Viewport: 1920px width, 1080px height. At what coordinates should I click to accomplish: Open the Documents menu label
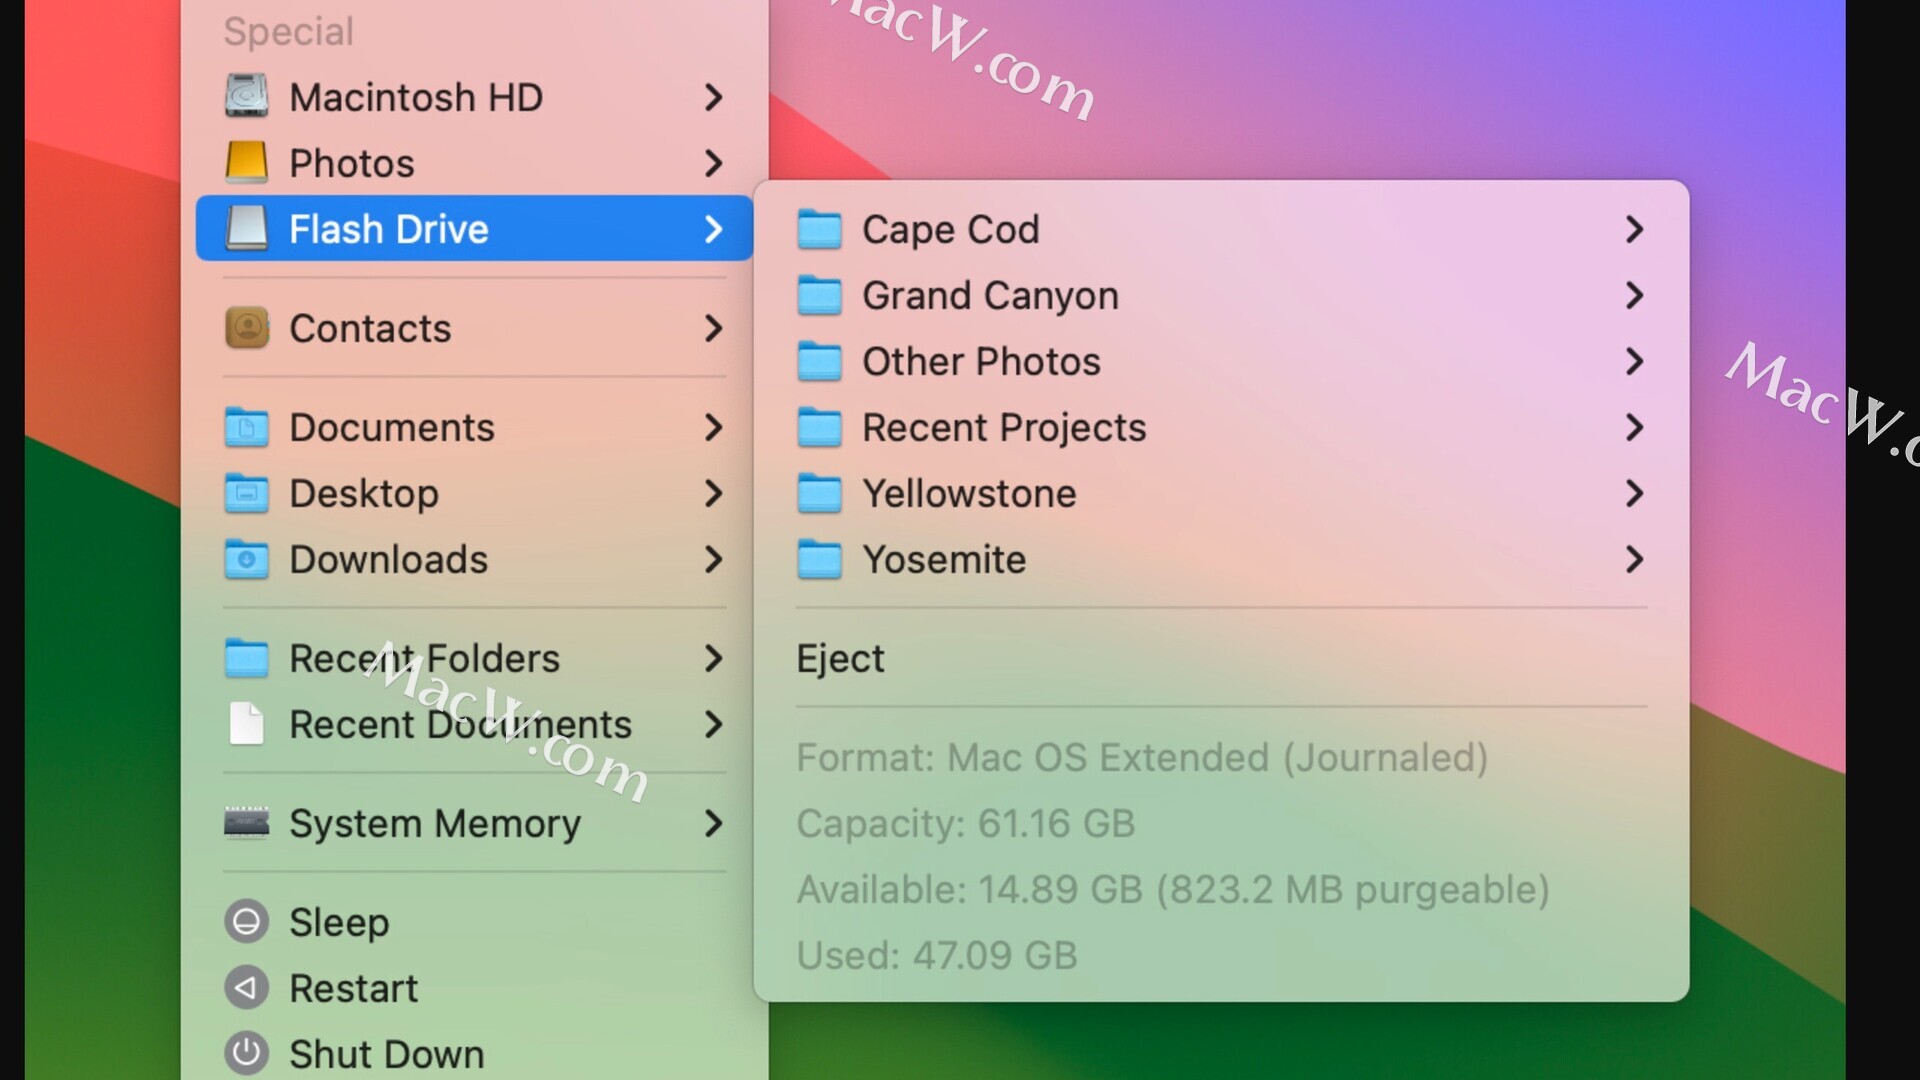tap(392, 427)
